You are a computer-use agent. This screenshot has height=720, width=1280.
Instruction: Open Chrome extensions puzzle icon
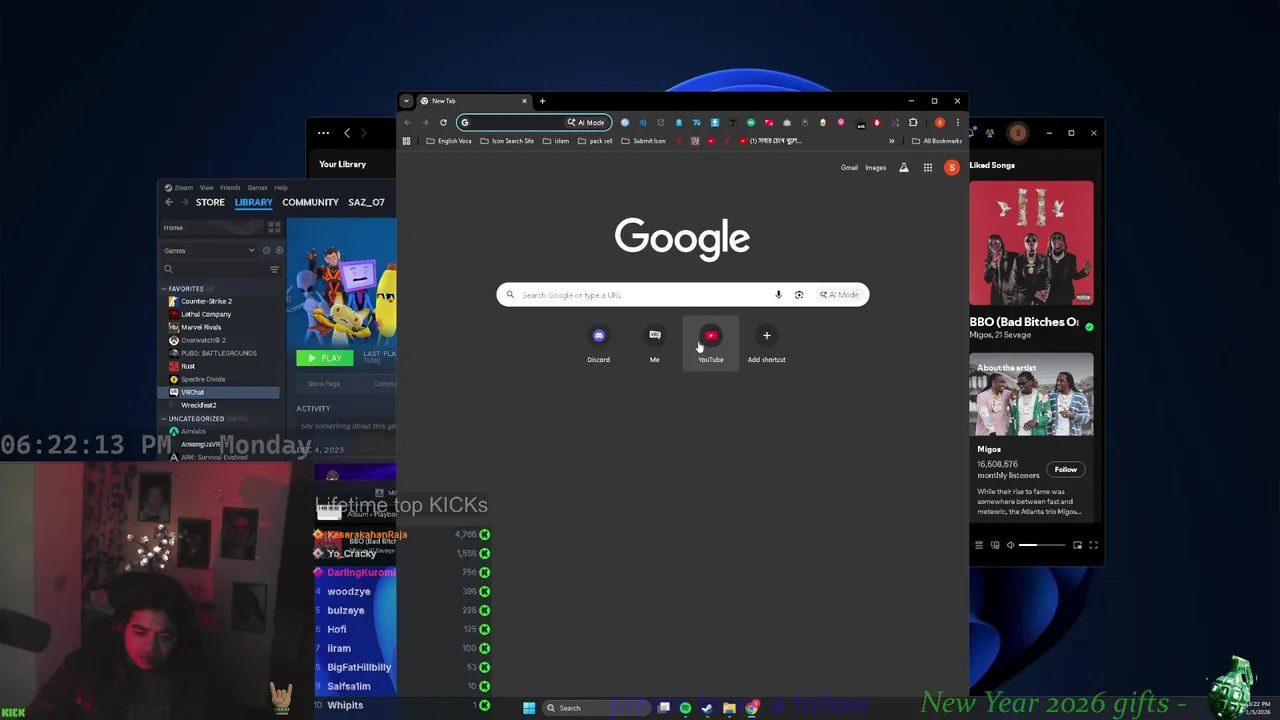(x=913, y=123)
